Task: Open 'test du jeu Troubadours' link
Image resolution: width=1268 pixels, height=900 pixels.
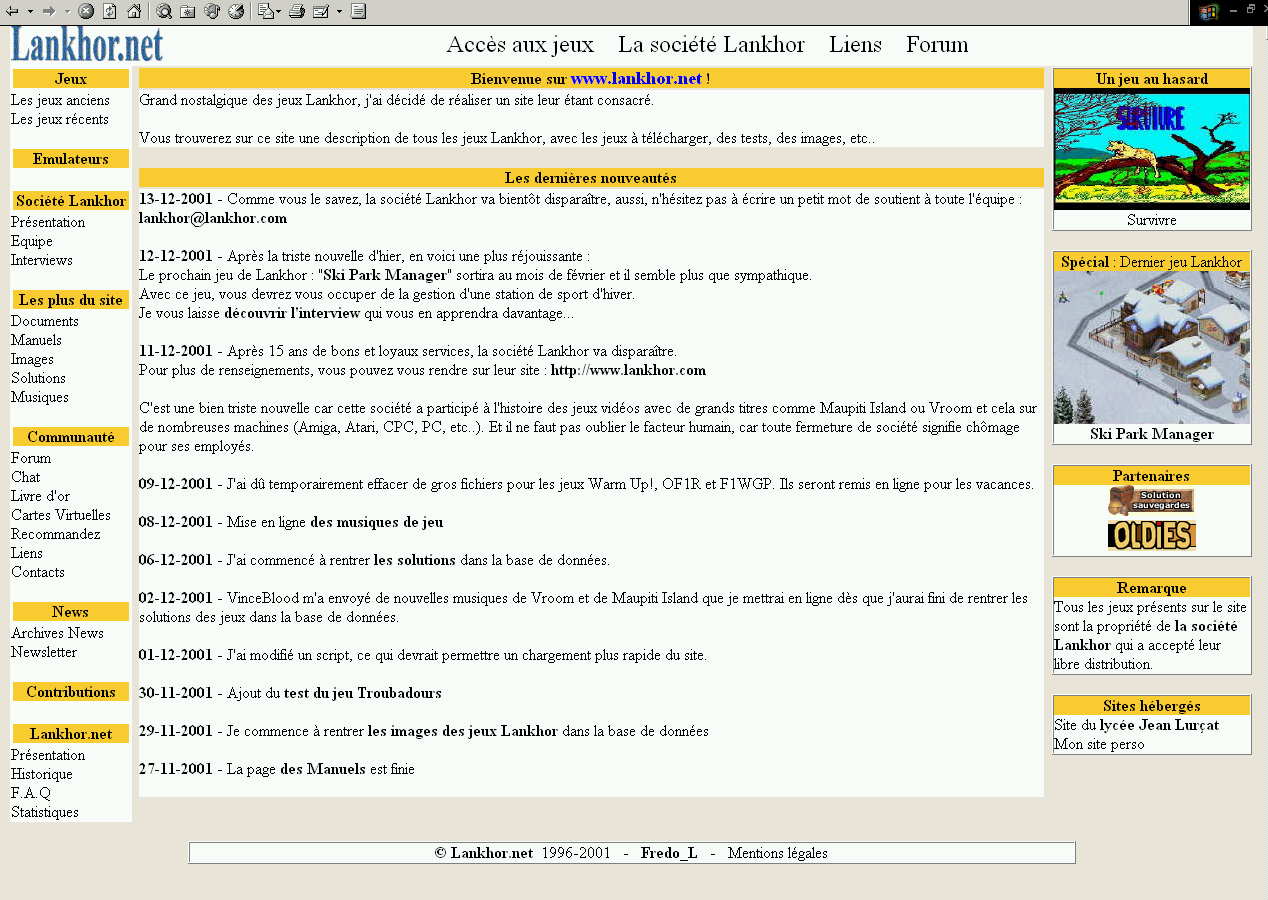Action: point(363,693)
